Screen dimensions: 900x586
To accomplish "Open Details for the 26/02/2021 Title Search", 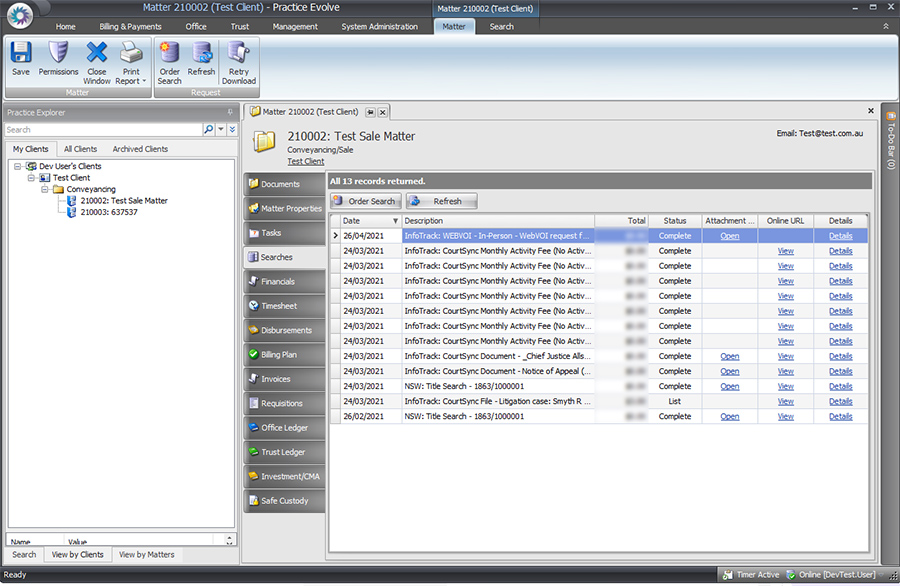I will click(x=840, y=417).
